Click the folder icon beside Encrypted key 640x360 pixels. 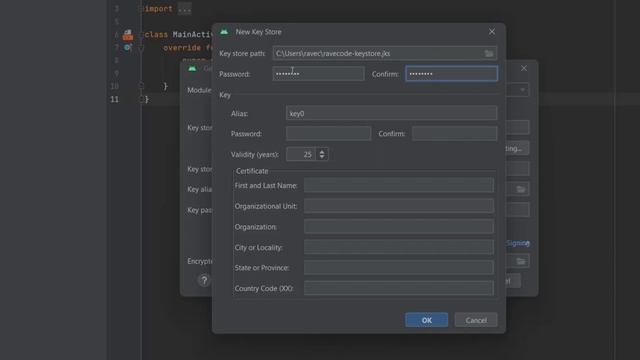coord(520,261)
